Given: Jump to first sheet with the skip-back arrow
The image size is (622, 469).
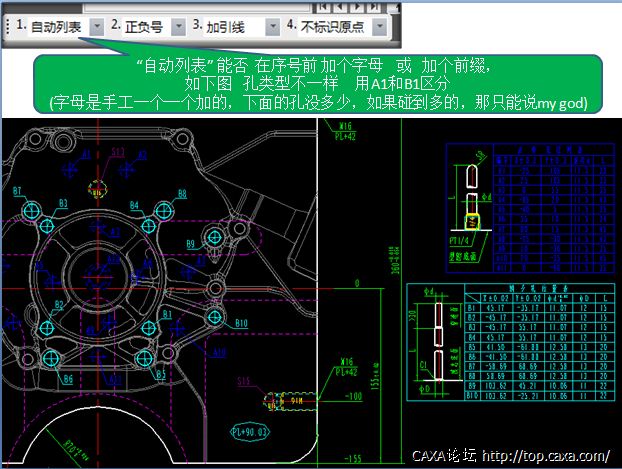Looking at the screenshot, I should coord(323,7).
